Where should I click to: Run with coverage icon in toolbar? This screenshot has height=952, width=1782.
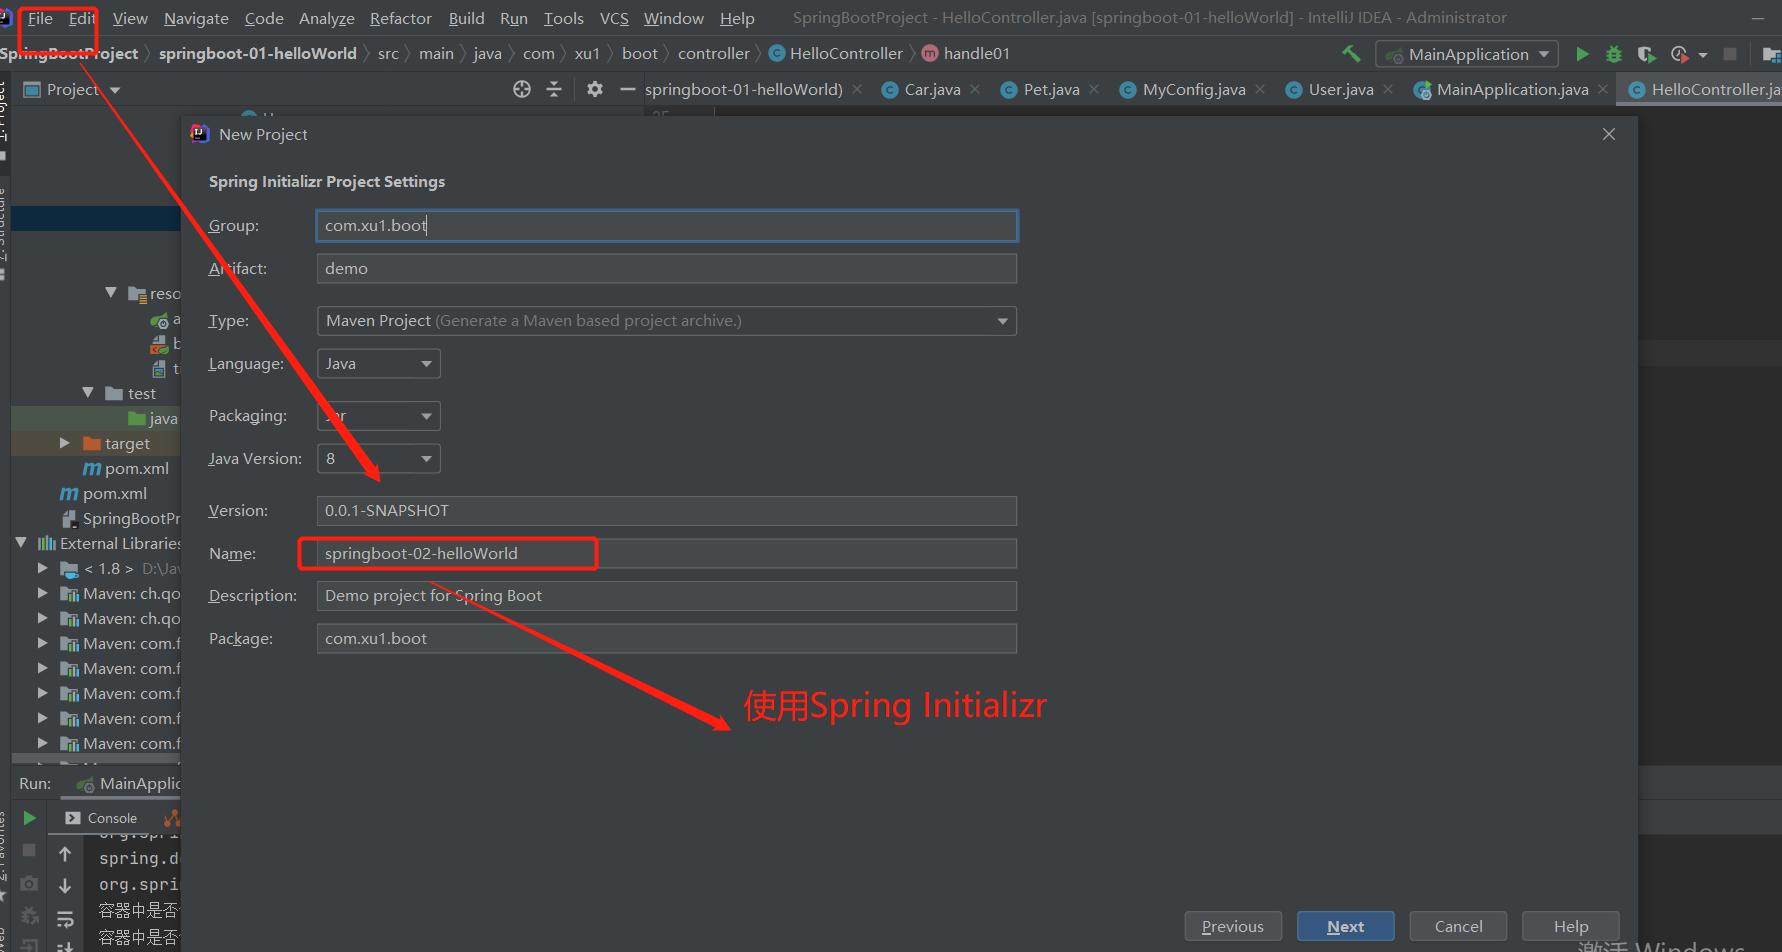(x=1646, y=54)
